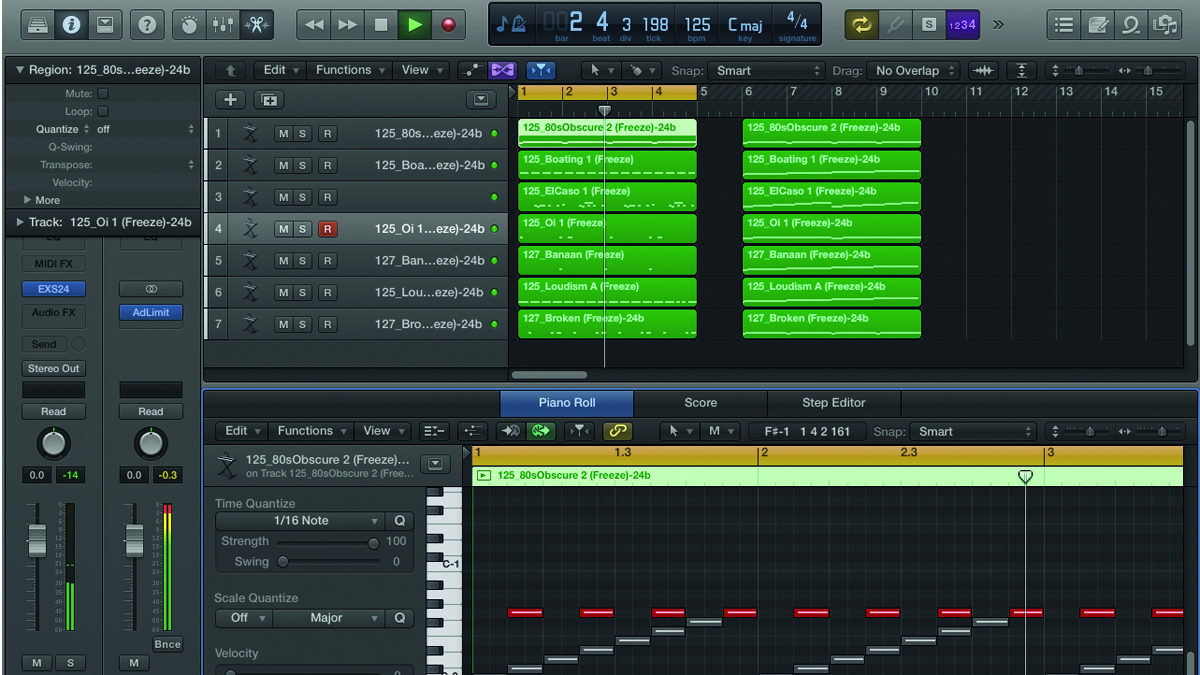This screenshot has height=675, width=1200.
Task: Toggle the Piano Roll Link yellow button
Action: coord(617,431)
